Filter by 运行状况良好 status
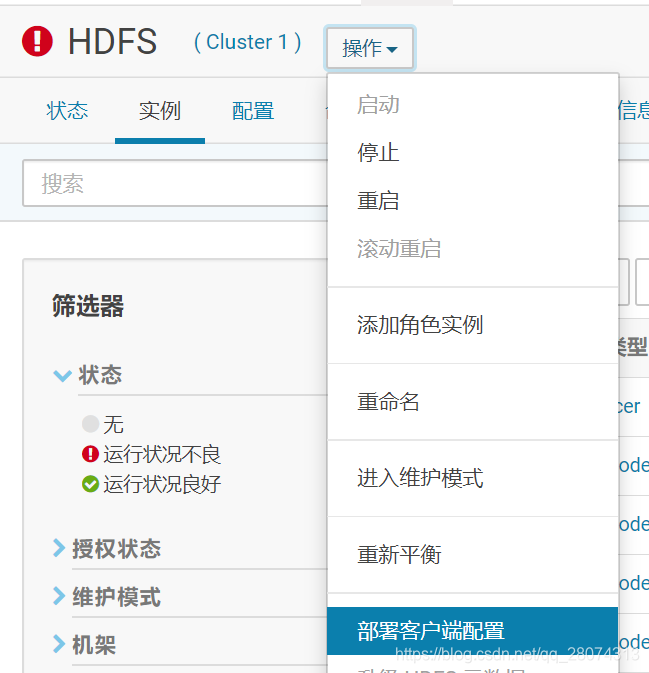This screenshot has width=649, height=673. pyautogui.click(x=162, y=484)
